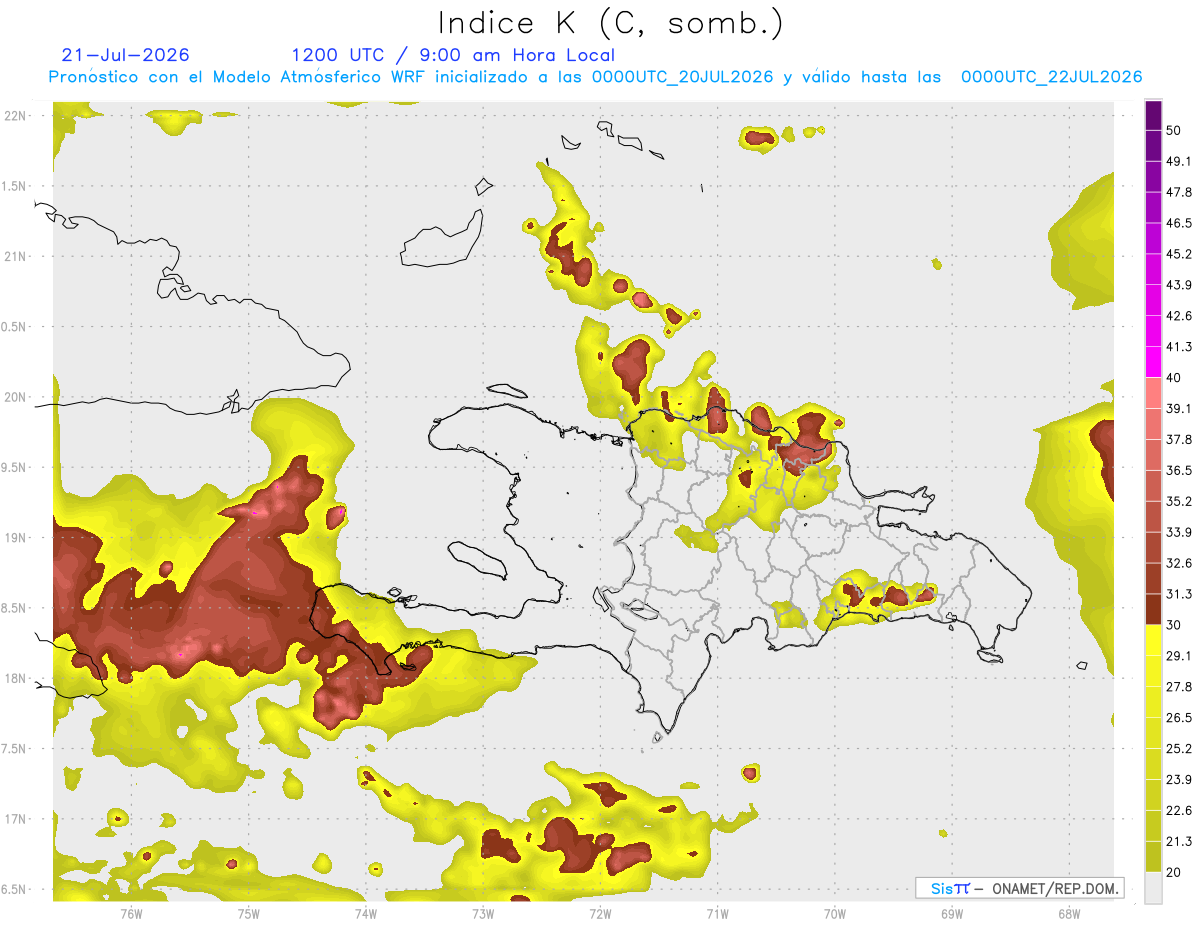
Task: Click longitude label '75W'
Action: 249,914
